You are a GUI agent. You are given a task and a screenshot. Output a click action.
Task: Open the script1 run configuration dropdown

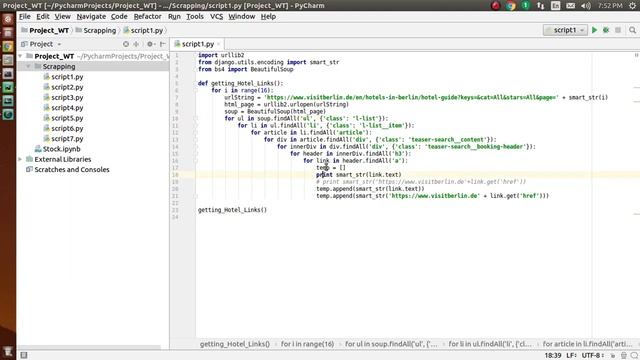point(565,30)
